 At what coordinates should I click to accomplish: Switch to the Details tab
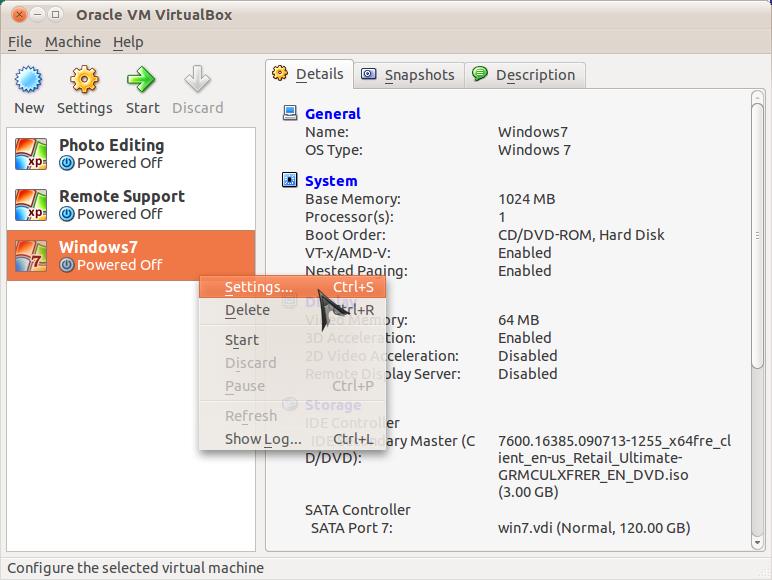[x=310, y=74]
